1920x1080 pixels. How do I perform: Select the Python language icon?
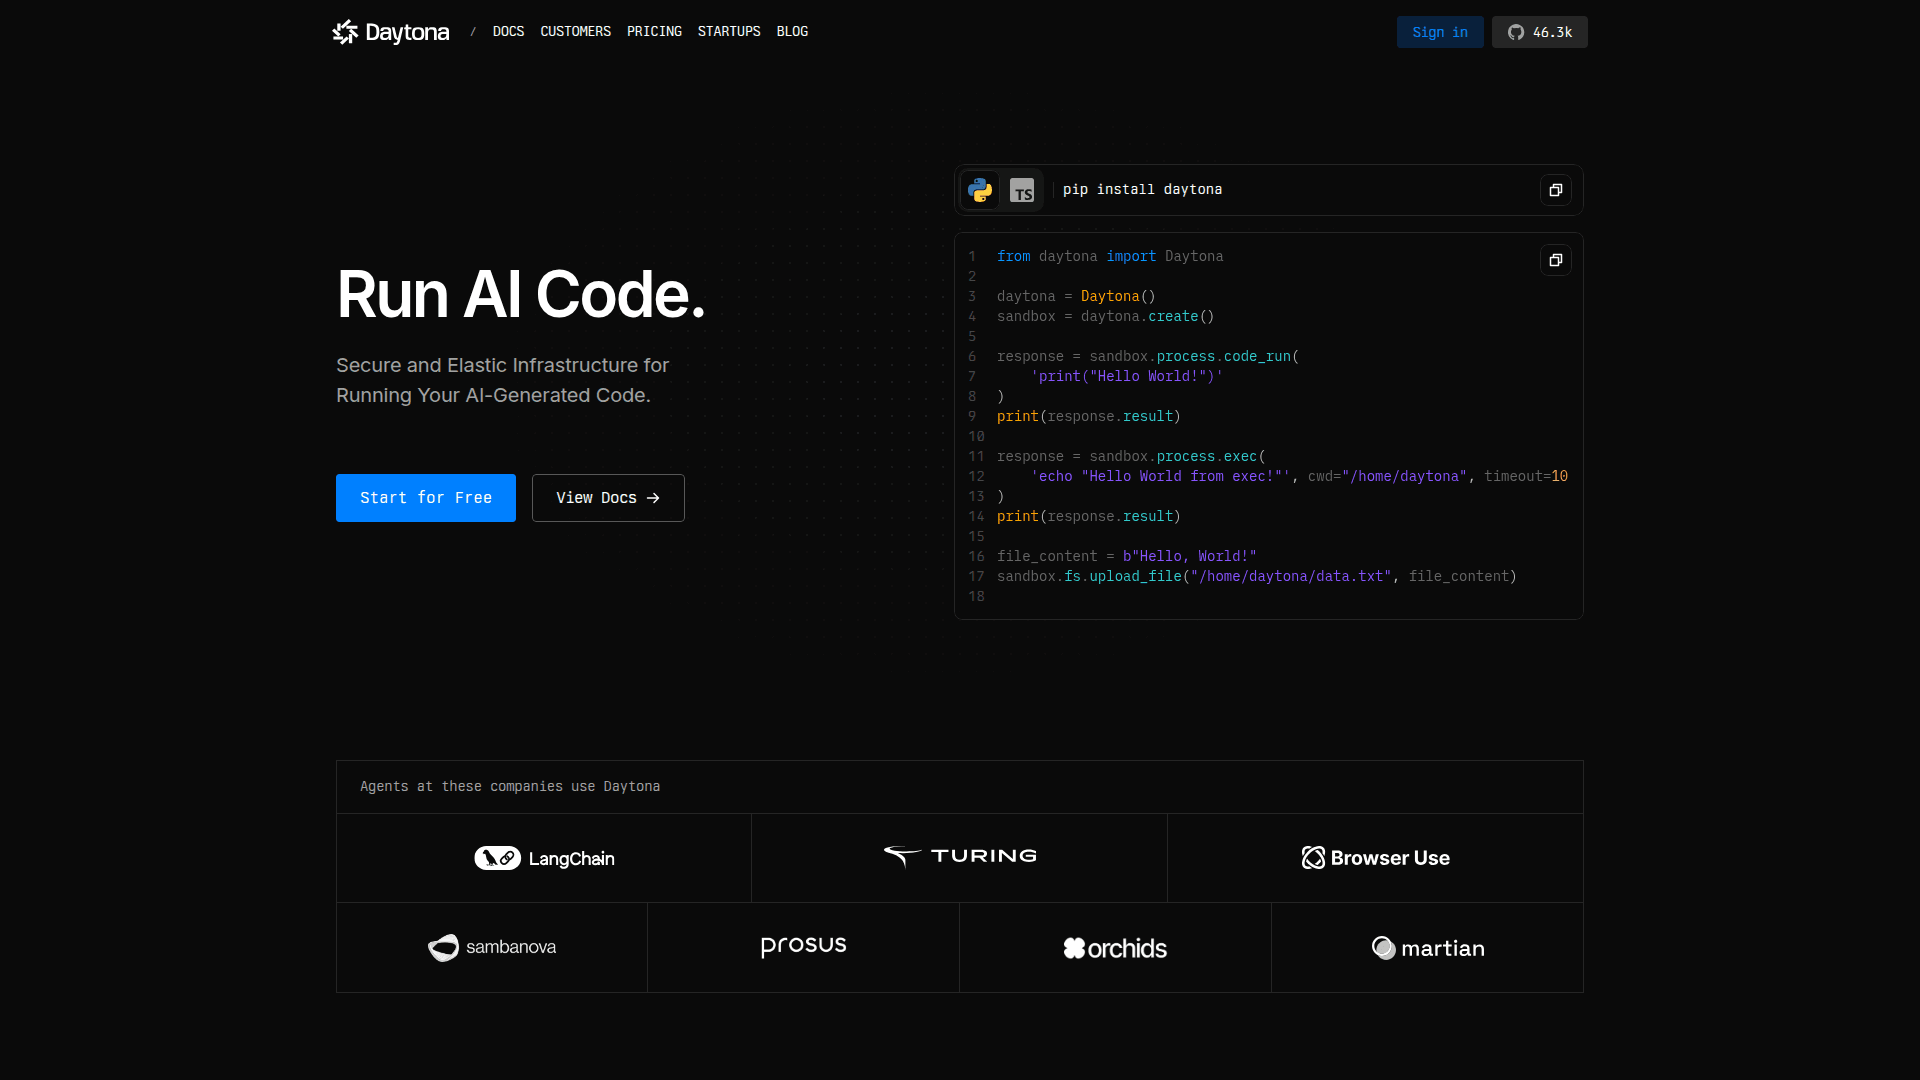(980, 190)
